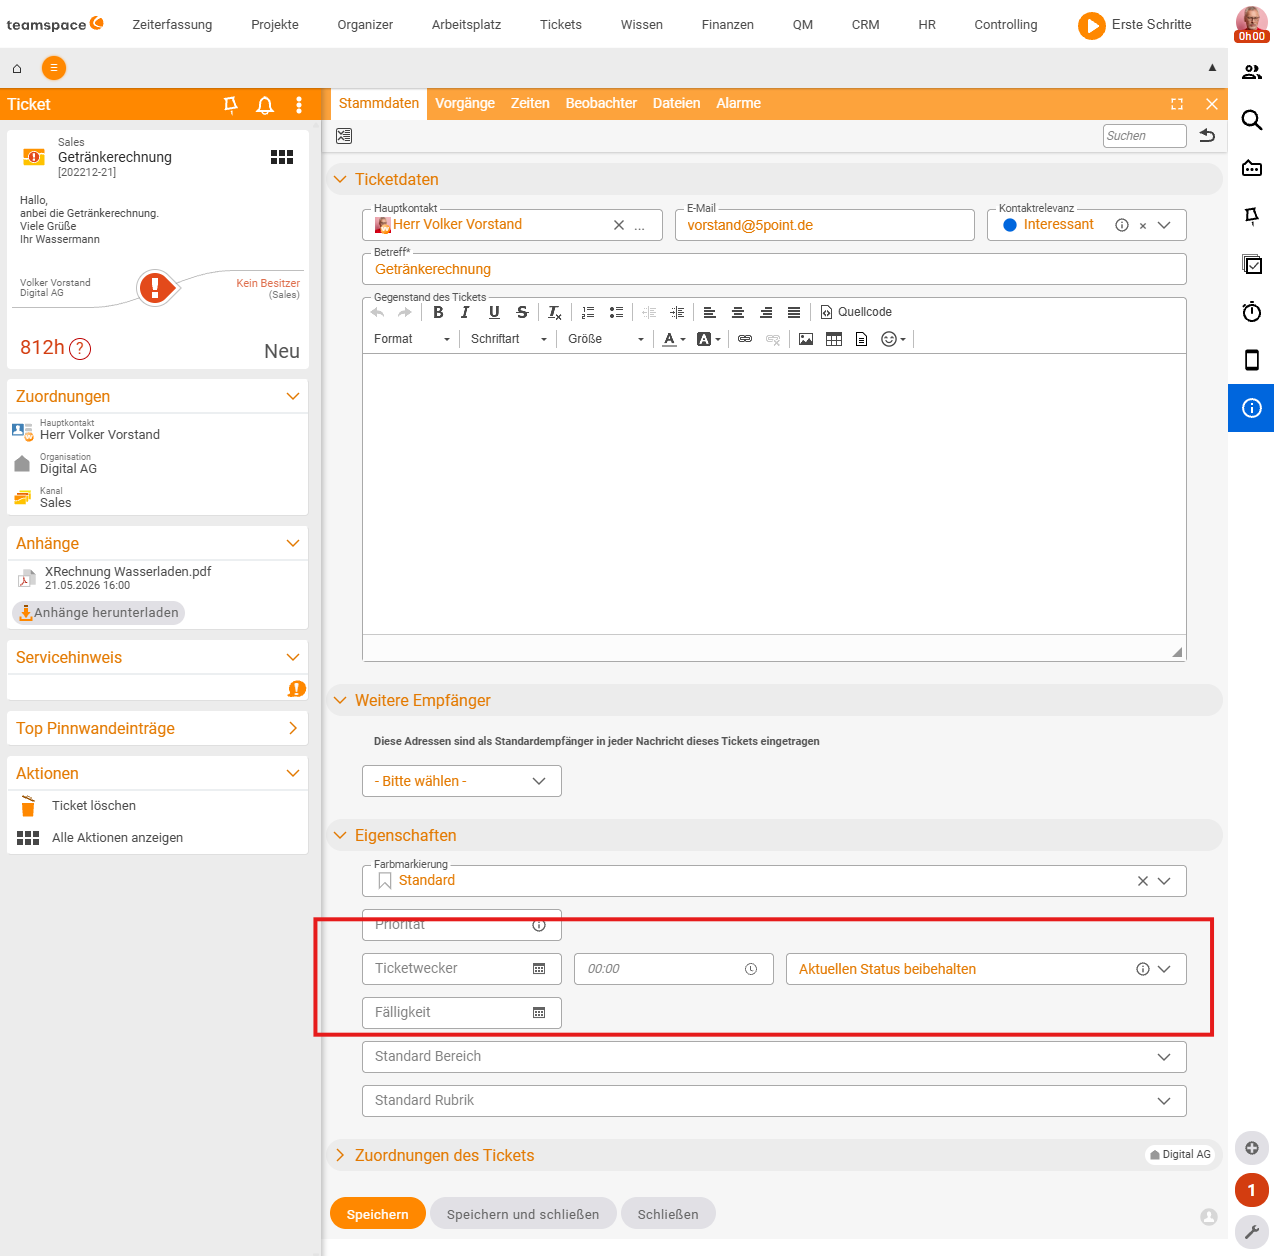Open the Zeiterfassung menu

pos(172,24)
